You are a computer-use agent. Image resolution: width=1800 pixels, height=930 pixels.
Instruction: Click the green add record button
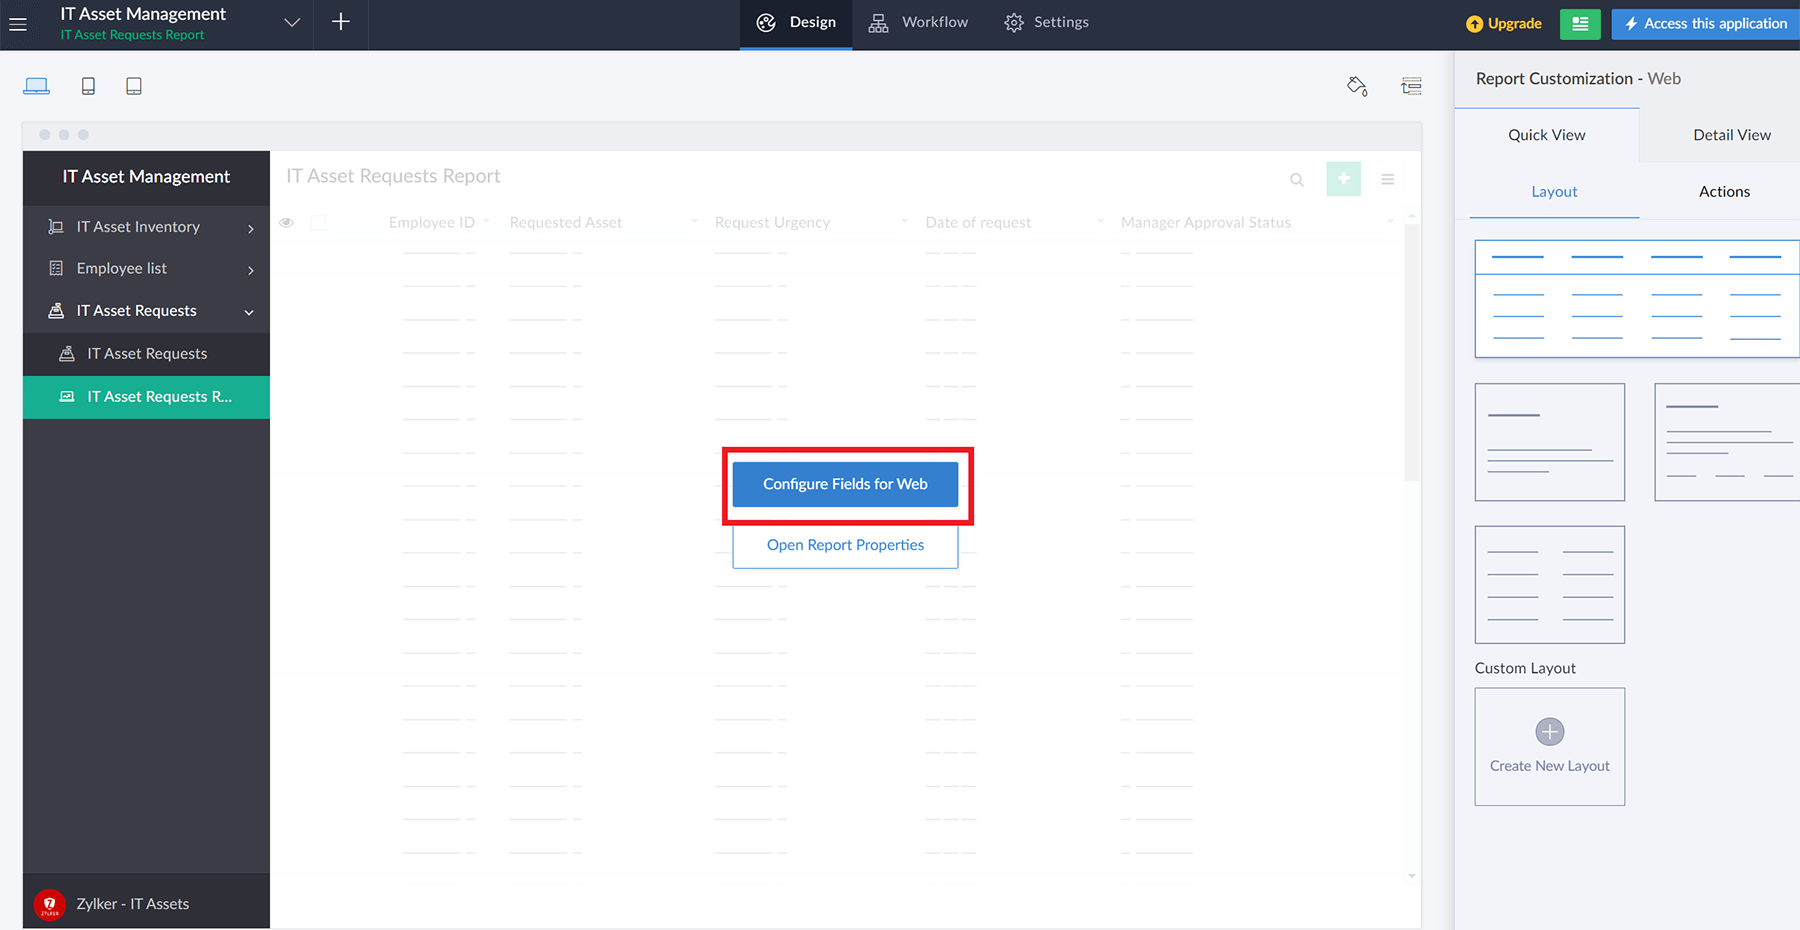pos(1343,179)
